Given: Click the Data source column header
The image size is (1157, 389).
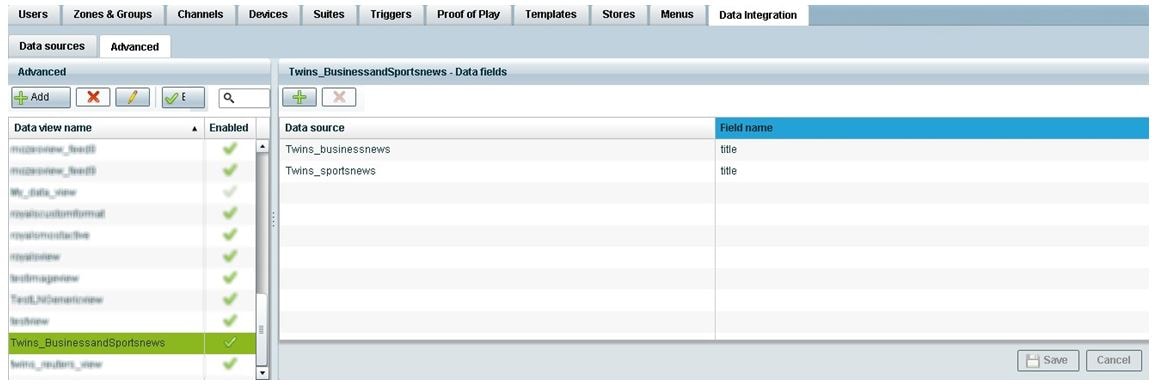Looking at the screenshot, I should 497,128.
